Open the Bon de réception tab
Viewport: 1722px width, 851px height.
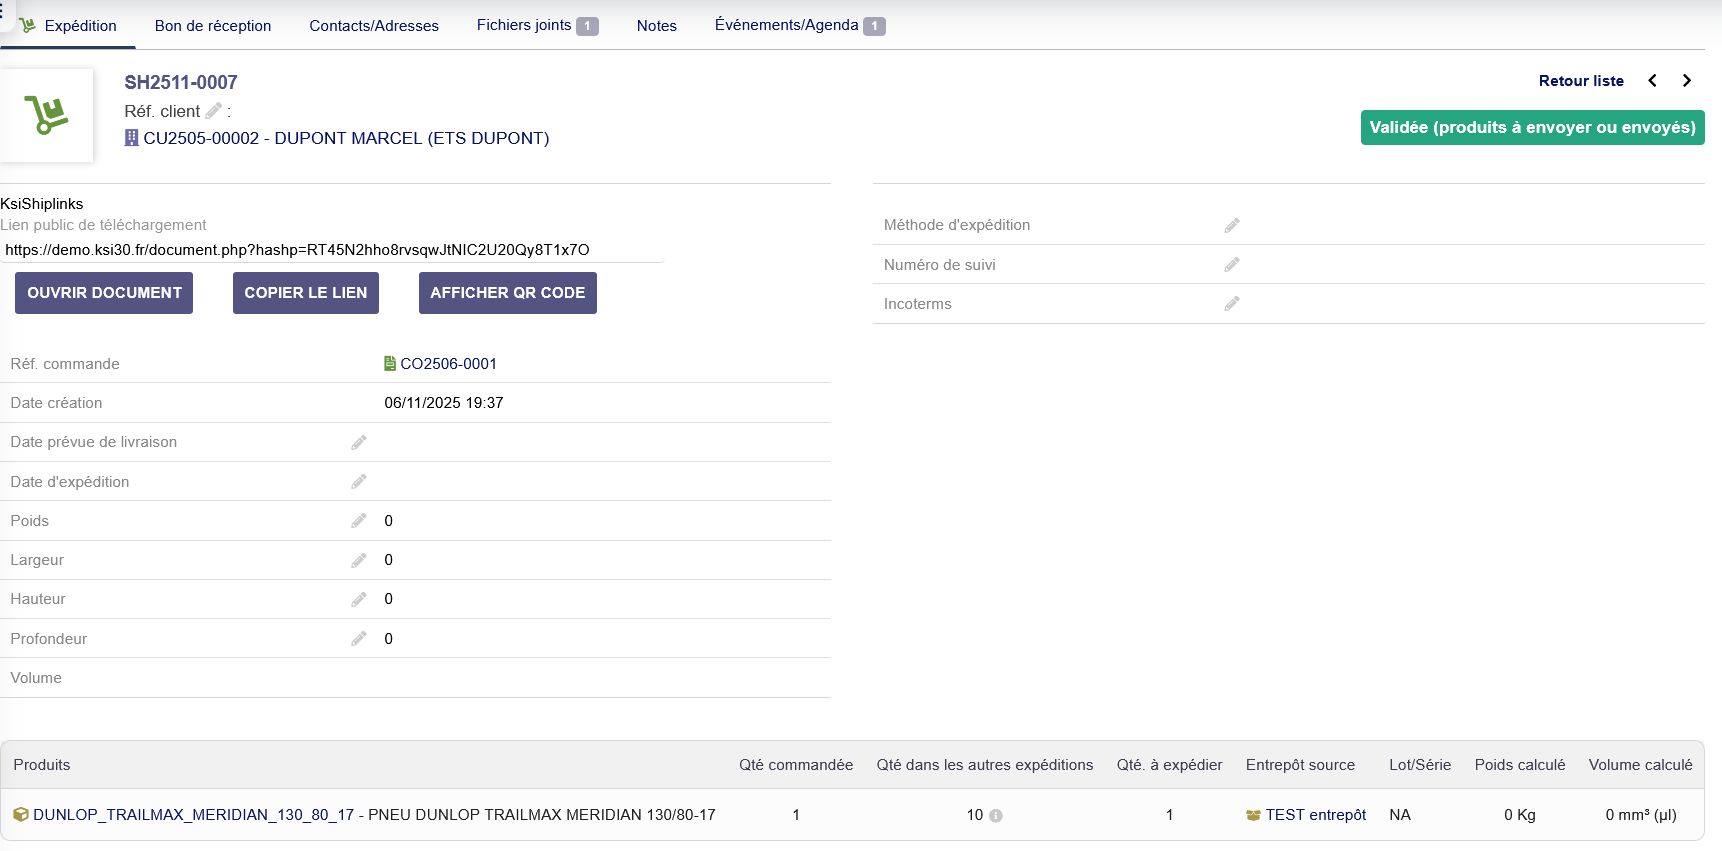[x=213, y=26]
